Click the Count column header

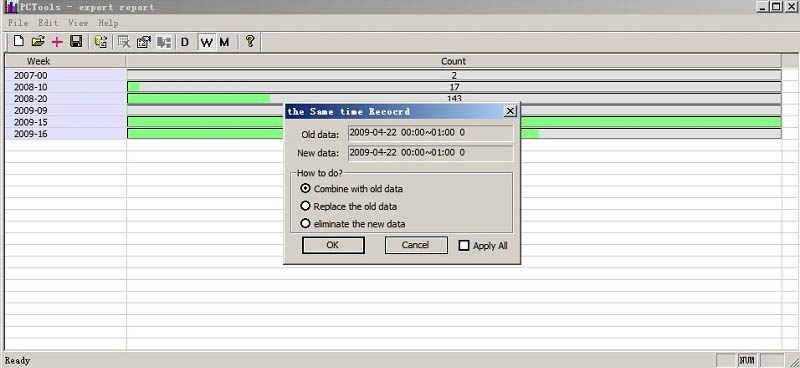453,61
